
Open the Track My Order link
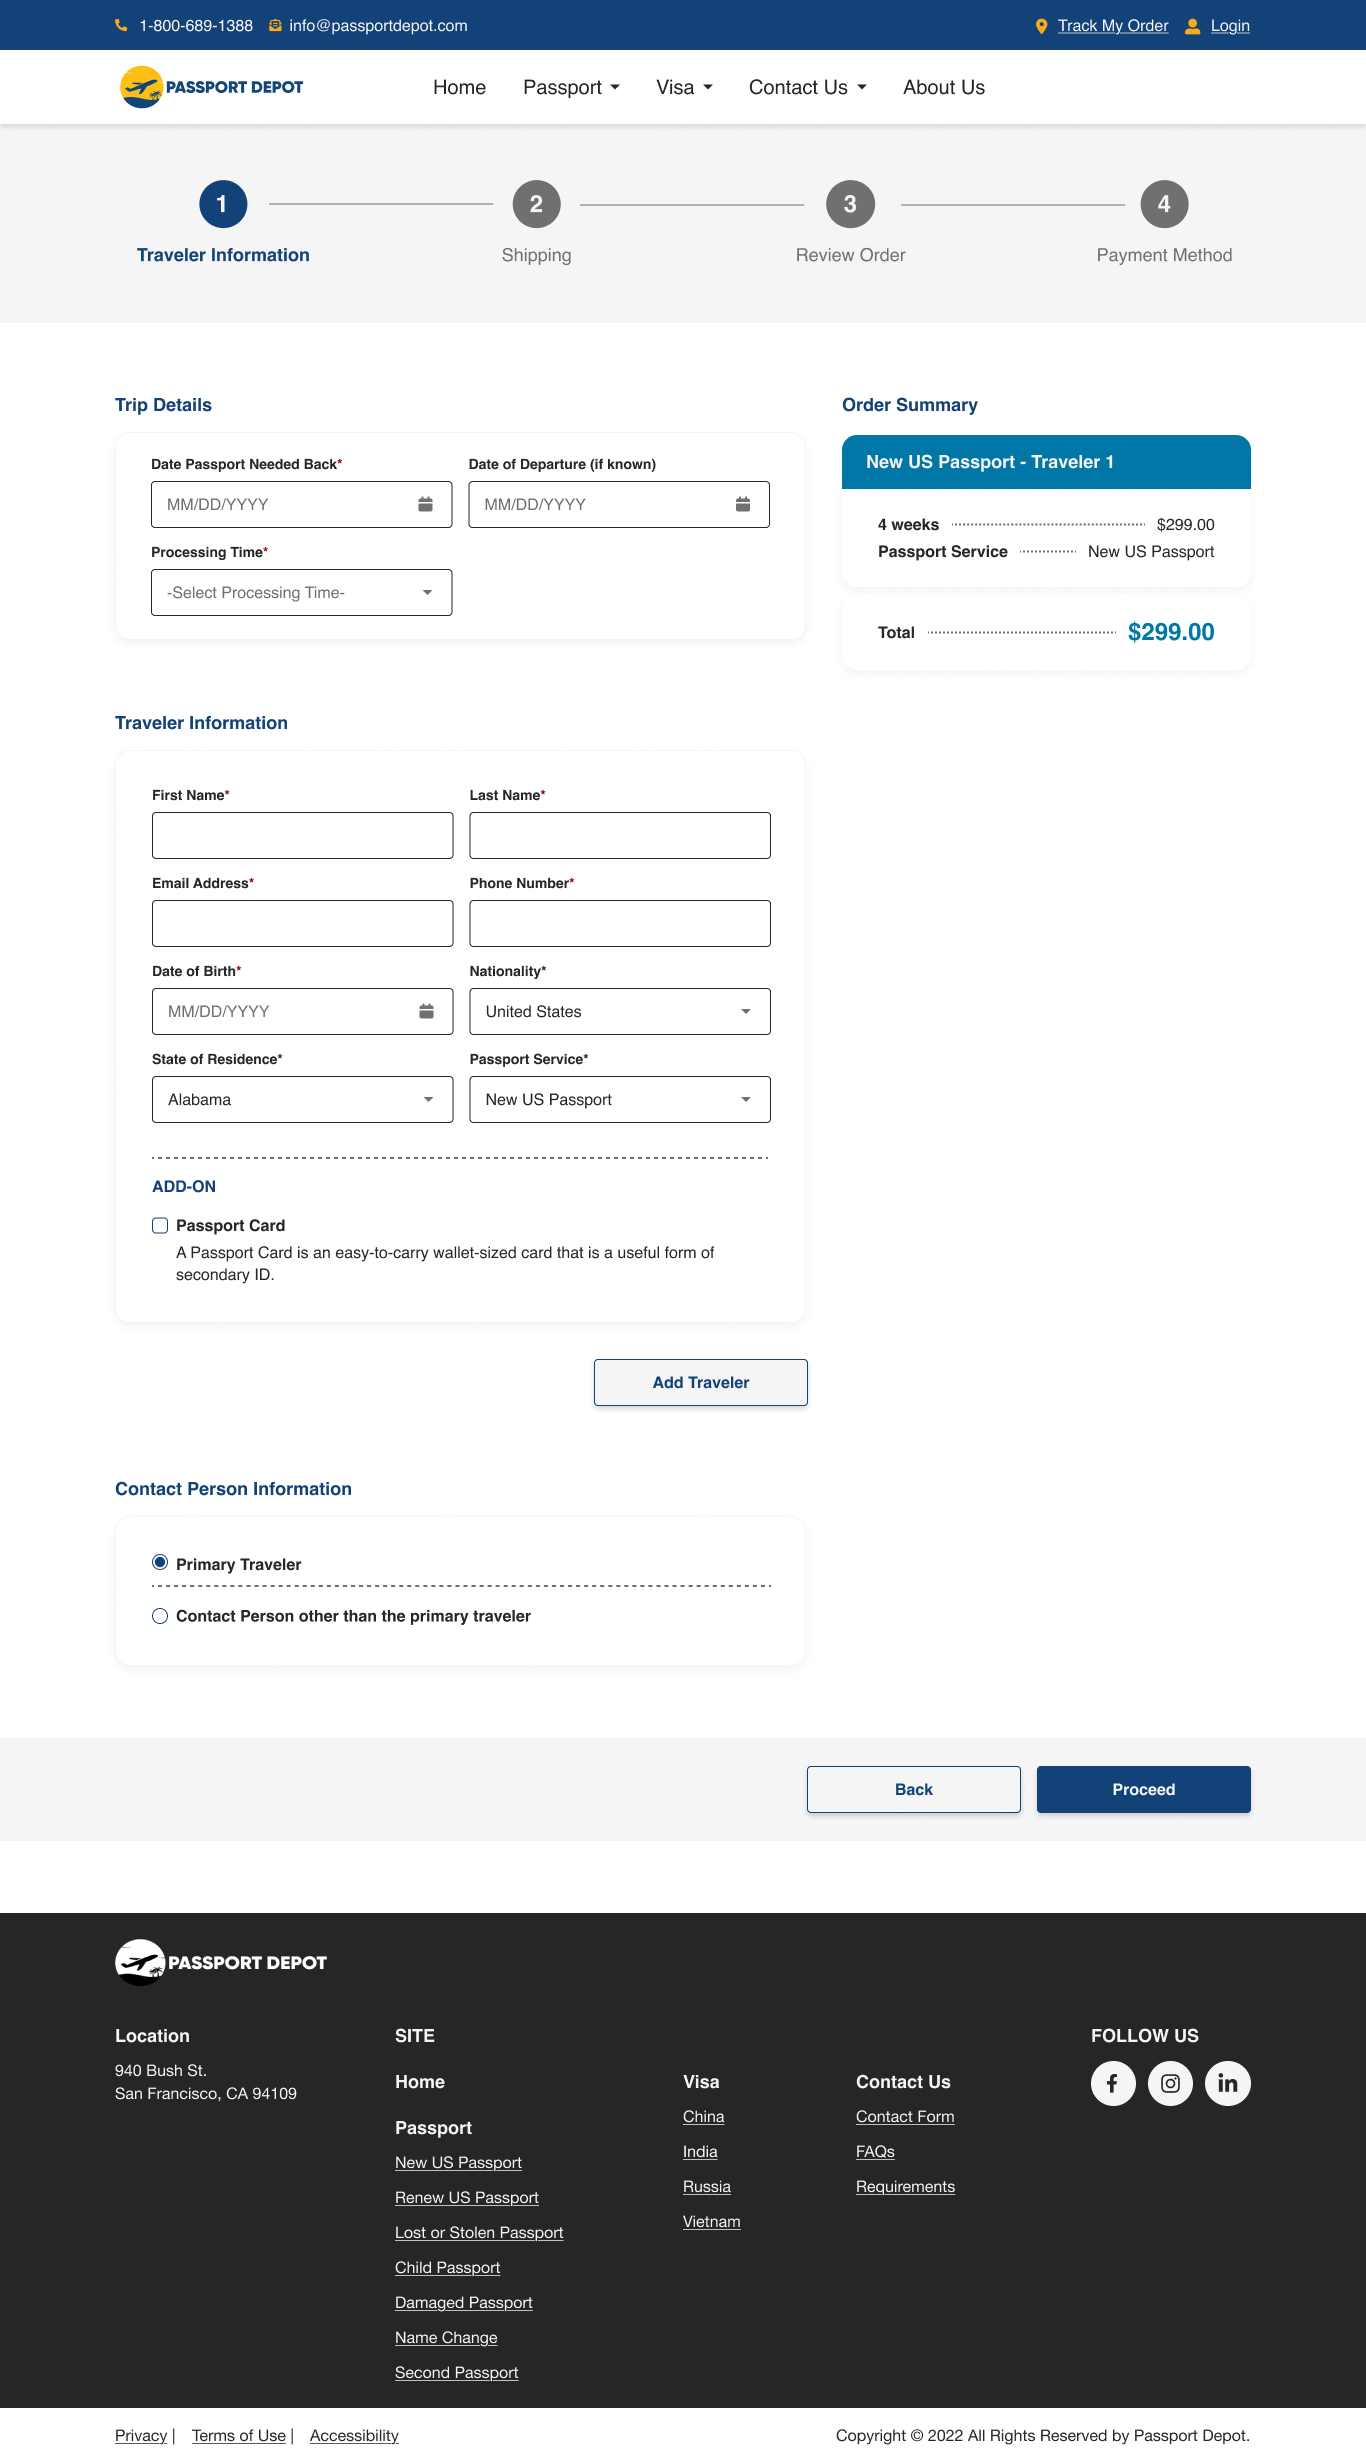(1112, 26)
